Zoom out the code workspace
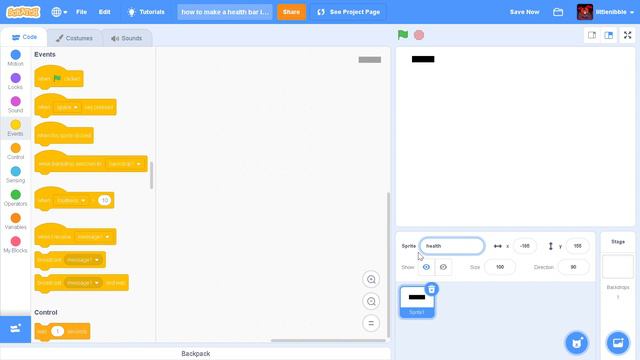640x360 pixels. [371, 302]
